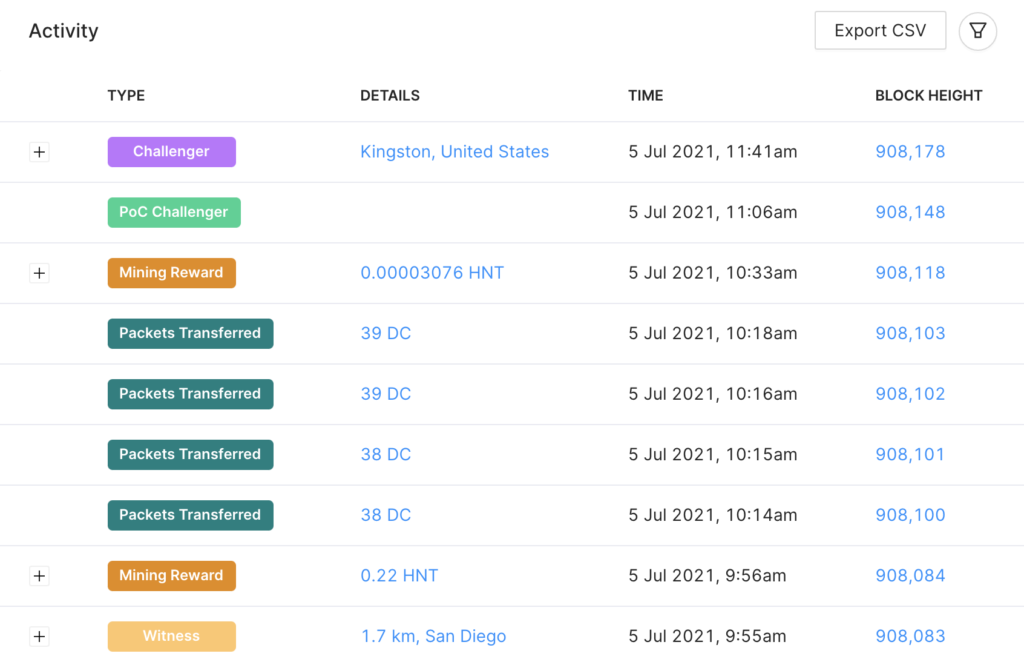
Task: Click the 39 DC link at 10:16am
Action: click(385, 394)
